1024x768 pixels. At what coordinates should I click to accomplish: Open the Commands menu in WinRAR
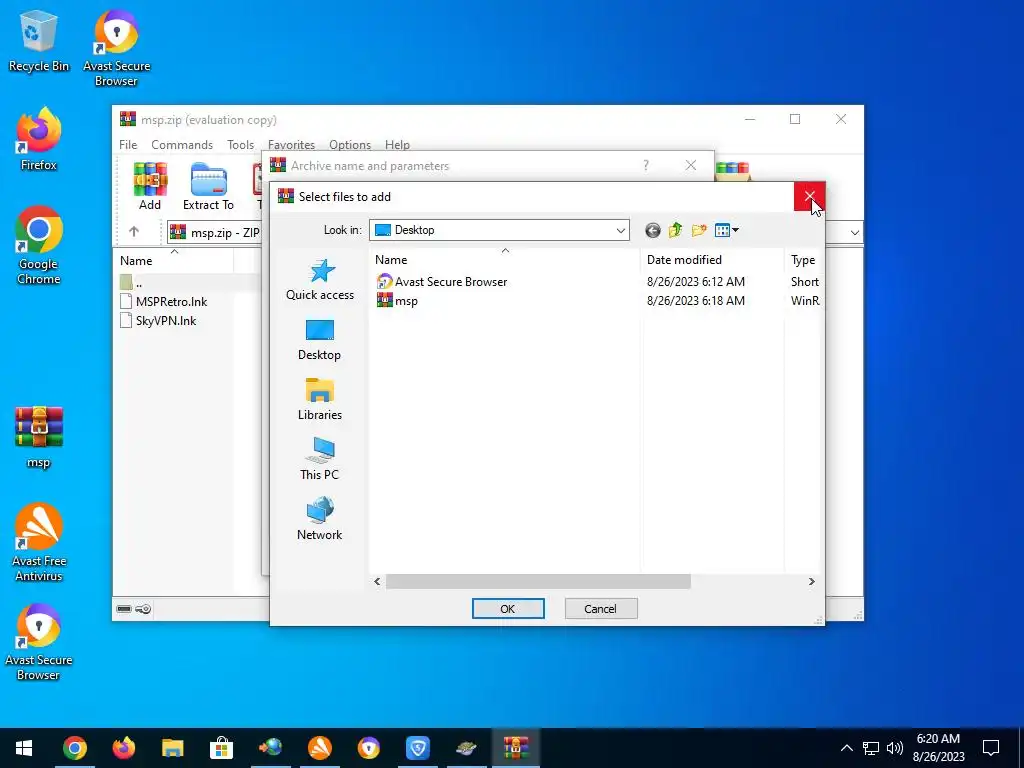(182, 144)
